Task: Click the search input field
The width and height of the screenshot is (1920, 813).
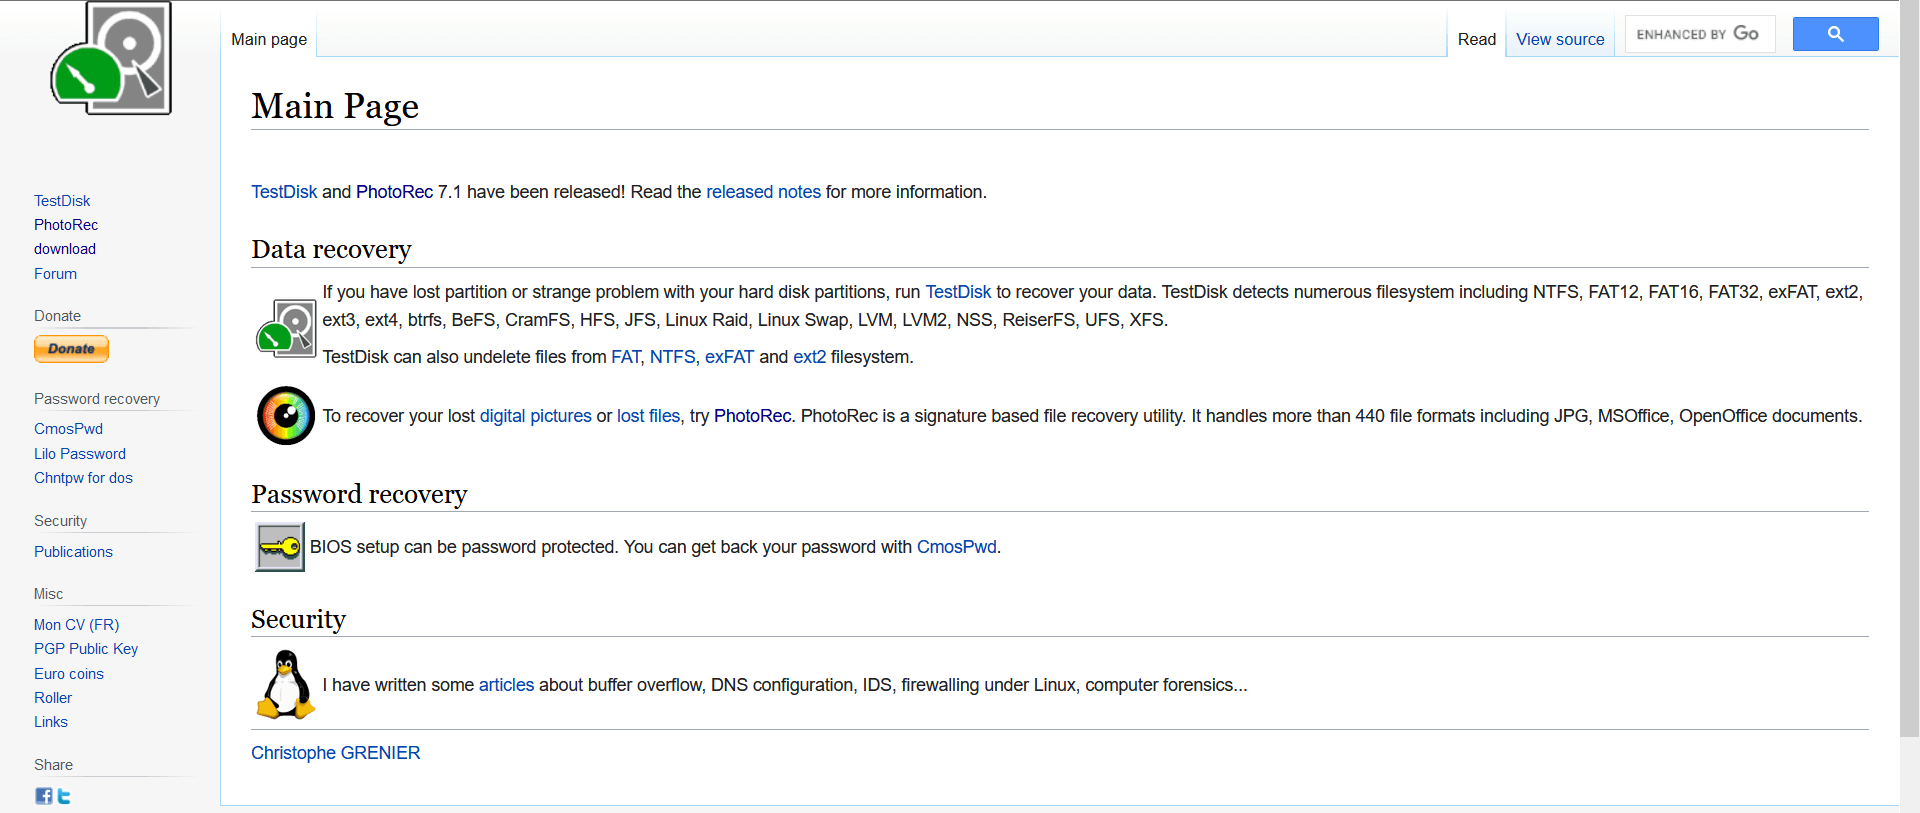Action: (1699, 33)
